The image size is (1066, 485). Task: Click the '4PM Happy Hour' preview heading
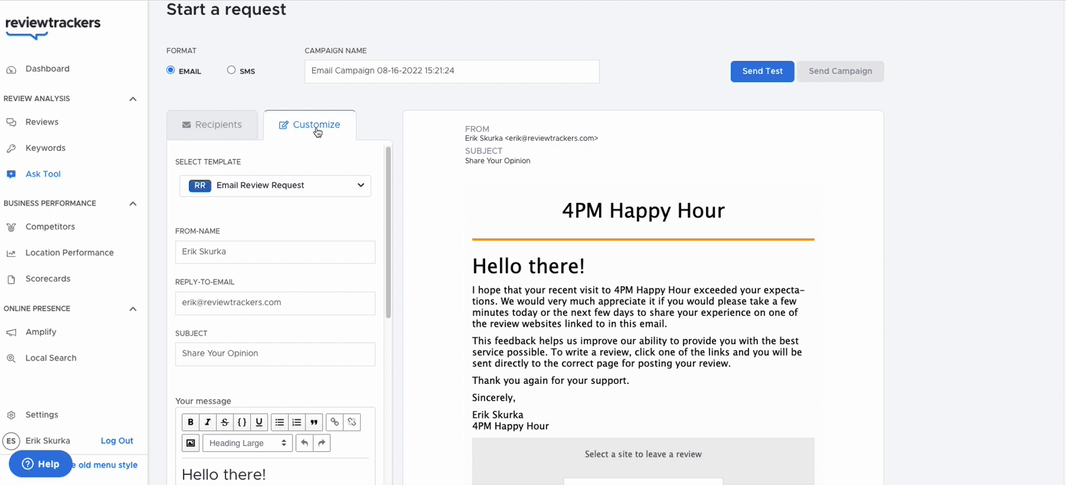[643, 211]
